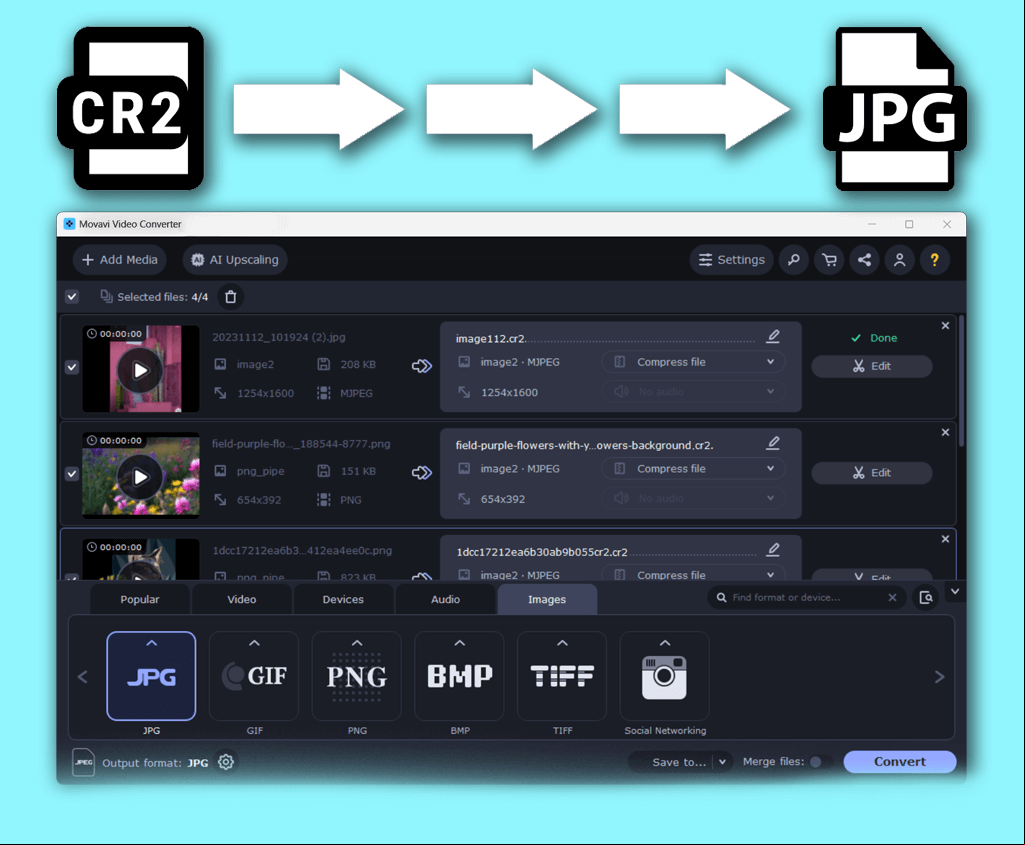Start conversion with Convert button

point(900,762)
